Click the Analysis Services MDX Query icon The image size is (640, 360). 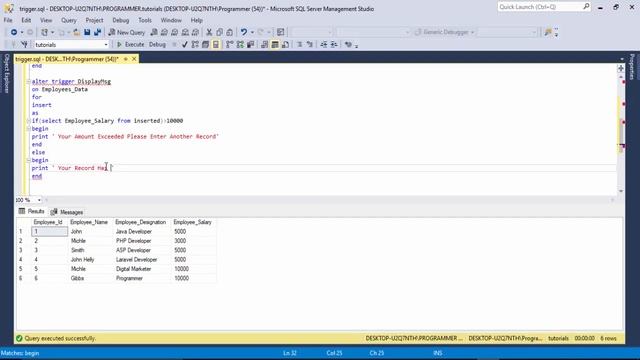point(164,32)
